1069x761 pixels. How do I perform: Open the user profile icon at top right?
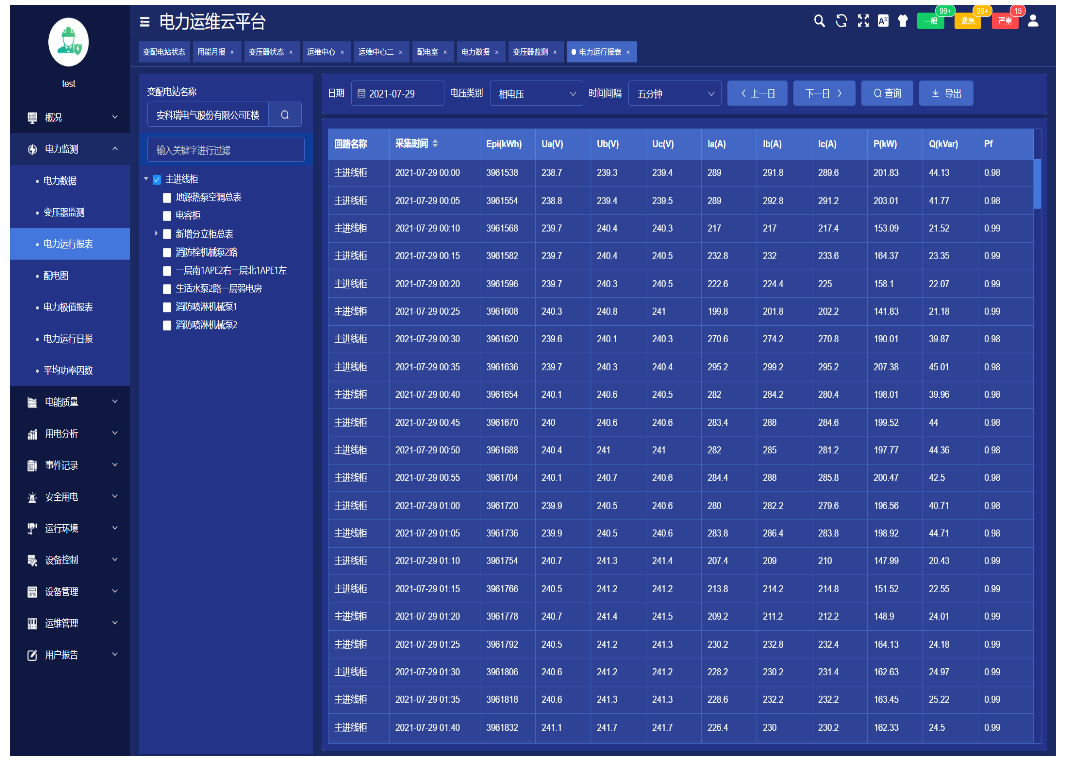point(1033,21)
